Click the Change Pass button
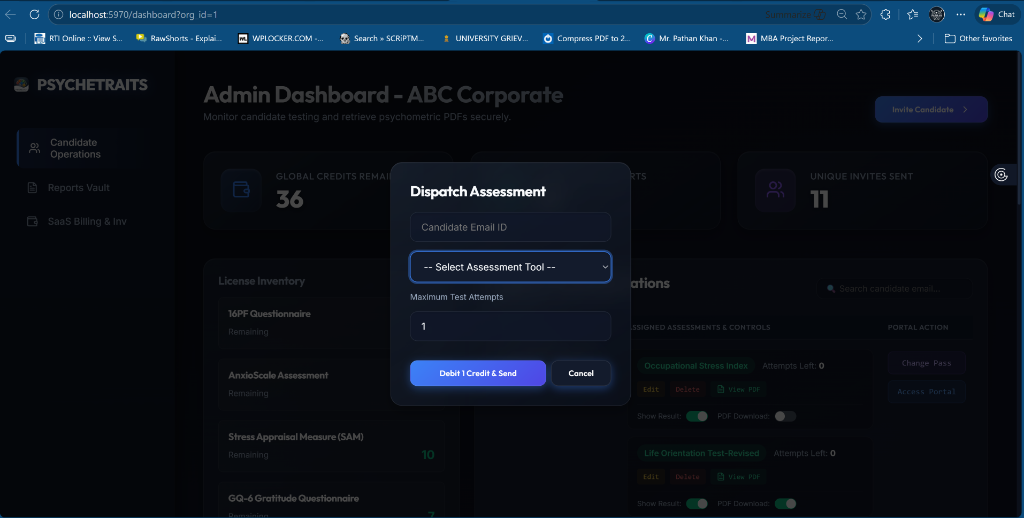 tap(926, 363)
